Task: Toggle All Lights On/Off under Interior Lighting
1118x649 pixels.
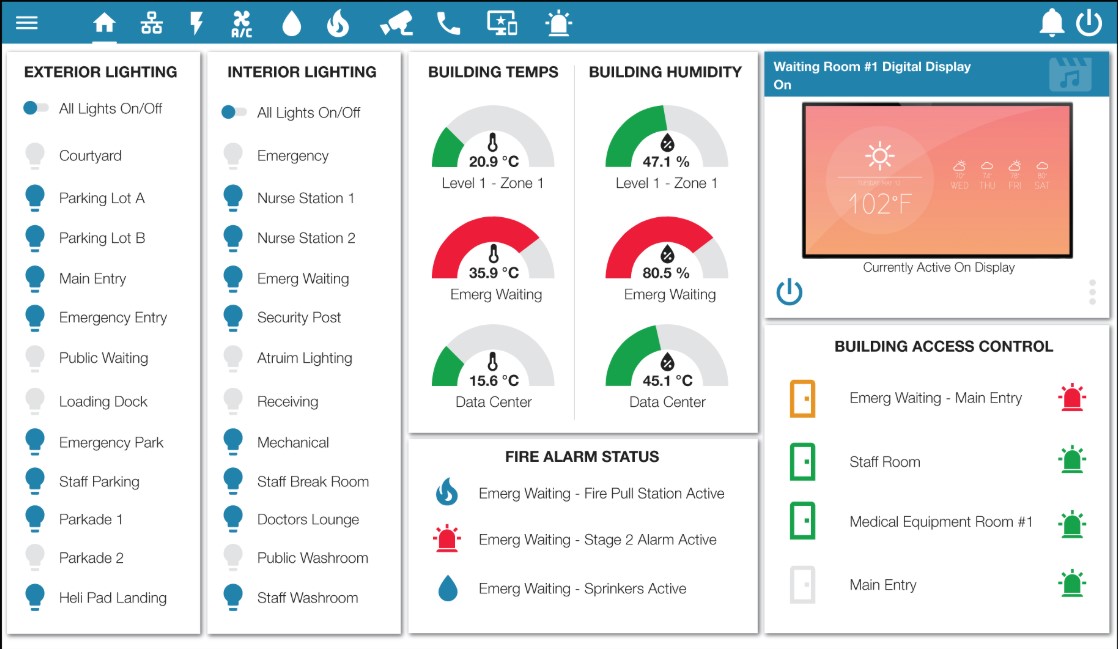Action: pyautogui.click(x=233, y=113)
